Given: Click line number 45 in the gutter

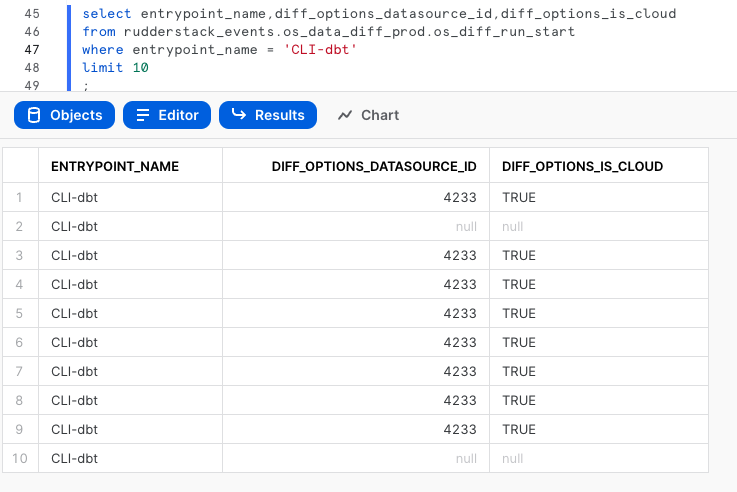Looking at the screenshot, I should point(31,14).
